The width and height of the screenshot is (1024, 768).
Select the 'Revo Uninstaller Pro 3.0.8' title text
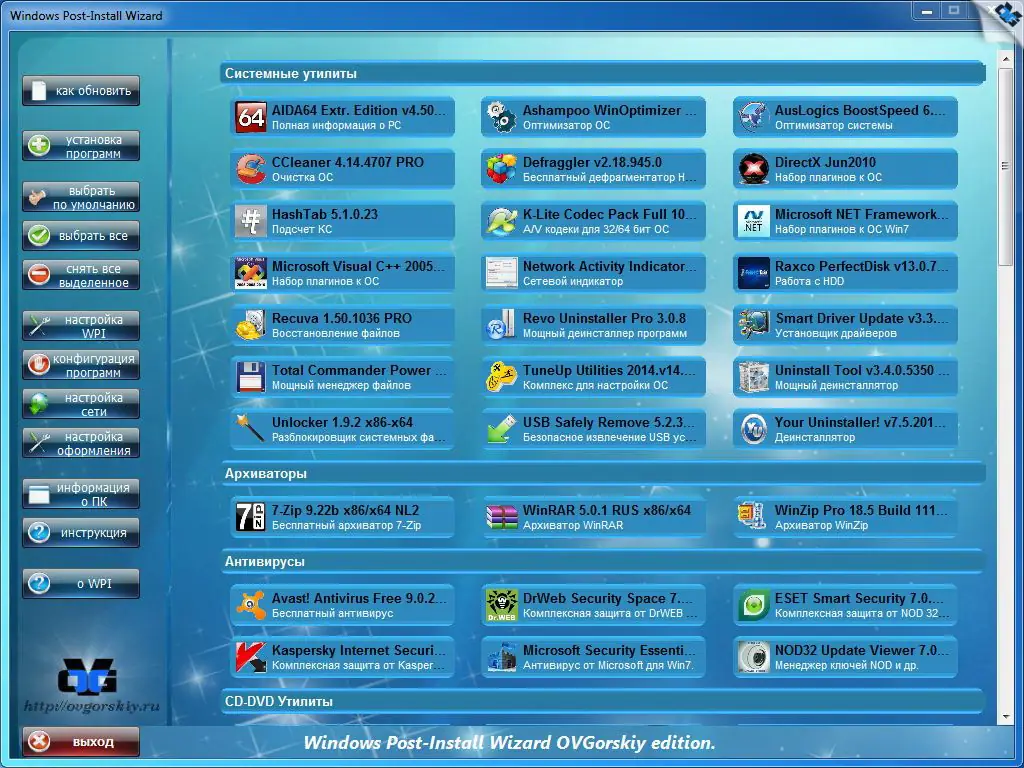click(604, 318)
